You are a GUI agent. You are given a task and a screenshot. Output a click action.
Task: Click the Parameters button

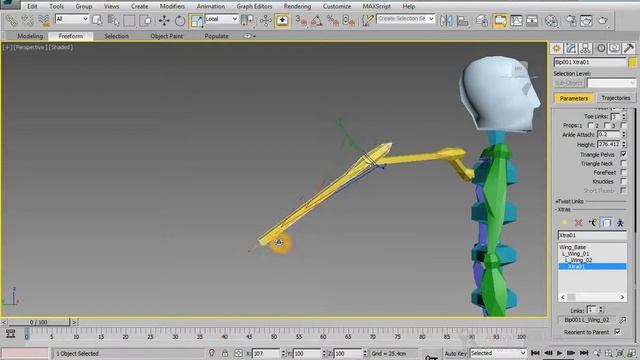click(574, 98)
